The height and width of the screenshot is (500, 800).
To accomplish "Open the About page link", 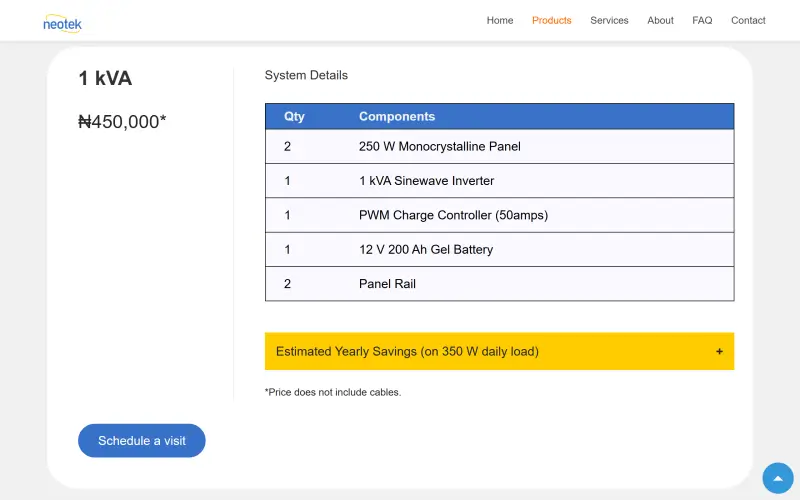I will (x=660, y=20).
